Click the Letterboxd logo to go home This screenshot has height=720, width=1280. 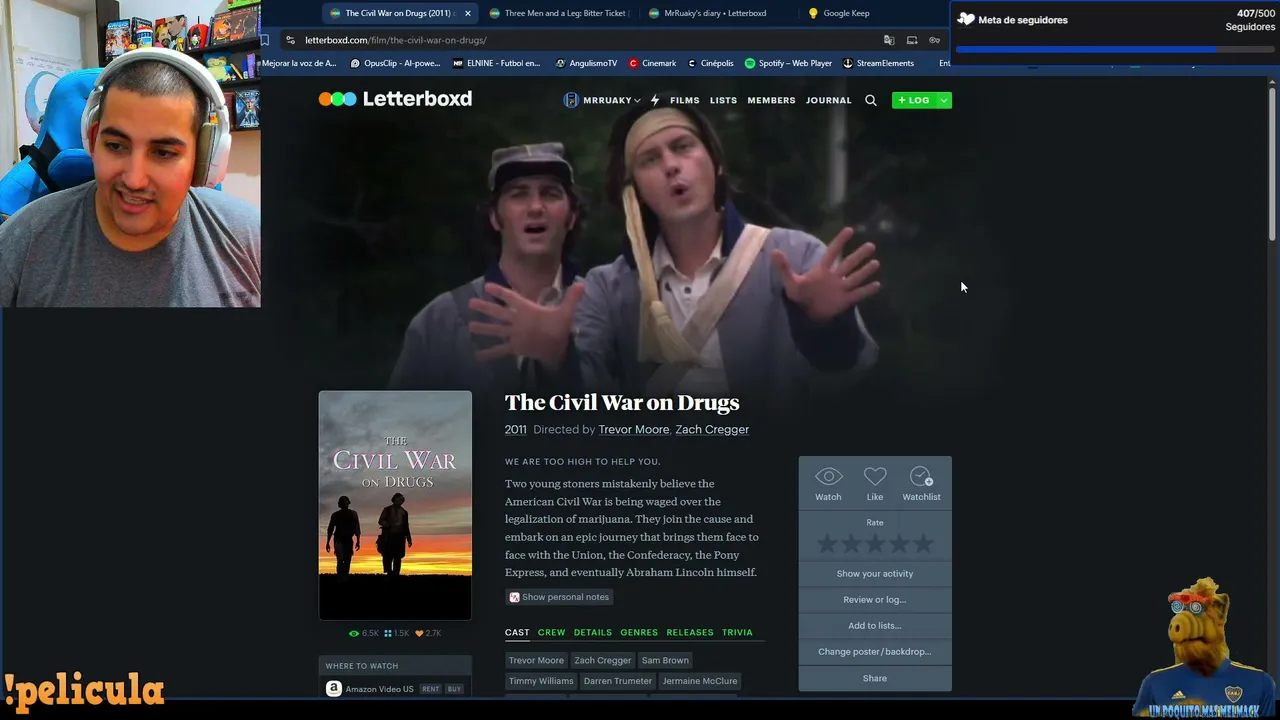[x=395, y=99]
